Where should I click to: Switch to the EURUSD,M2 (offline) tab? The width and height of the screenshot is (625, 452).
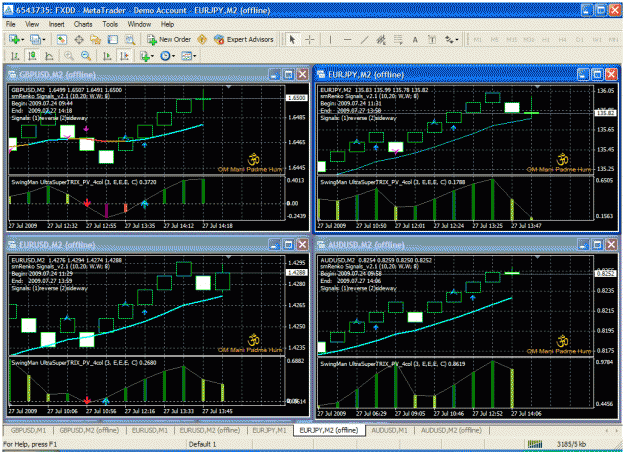point(210,430)
